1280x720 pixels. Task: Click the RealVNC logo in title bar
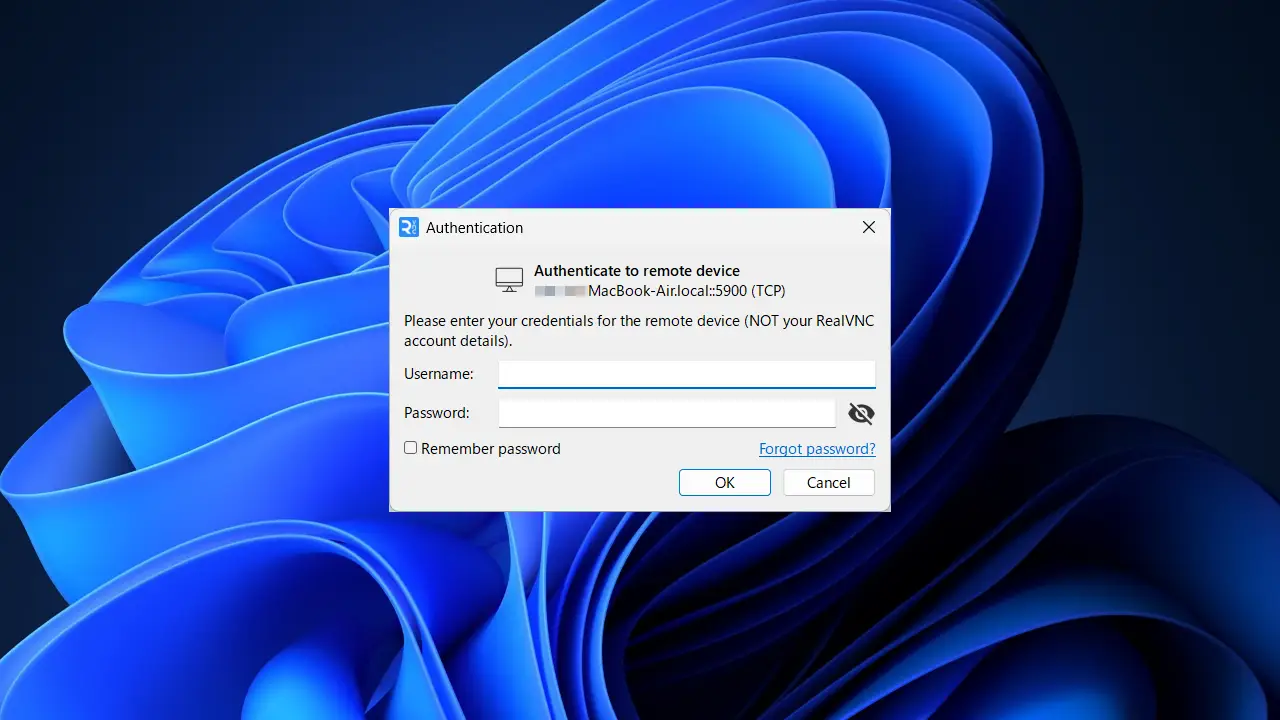[408, 227]
